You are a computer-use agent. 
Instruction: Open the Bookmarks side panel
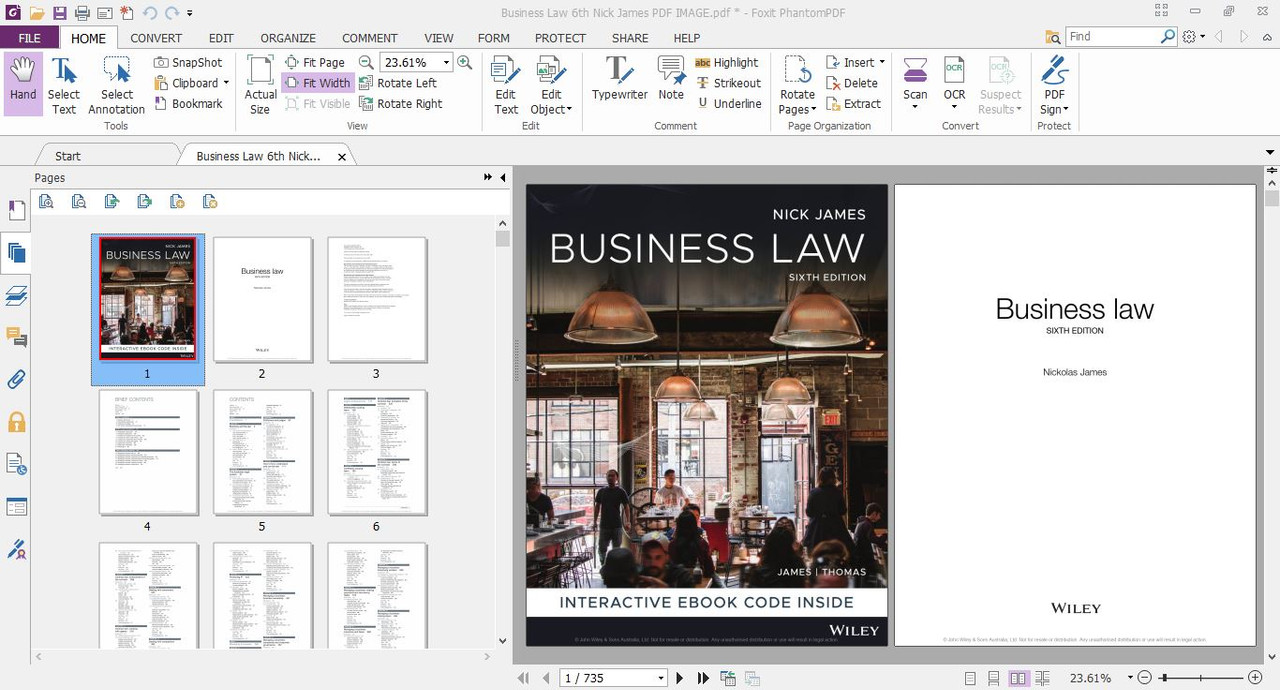point(17,210)
